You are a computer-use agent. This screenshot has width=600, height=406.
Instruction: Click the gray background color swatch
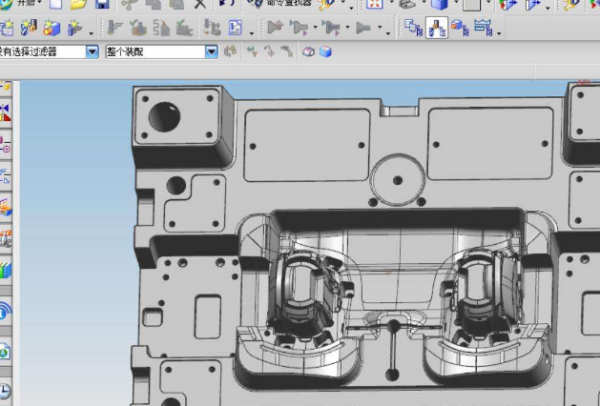coord(471,5)
